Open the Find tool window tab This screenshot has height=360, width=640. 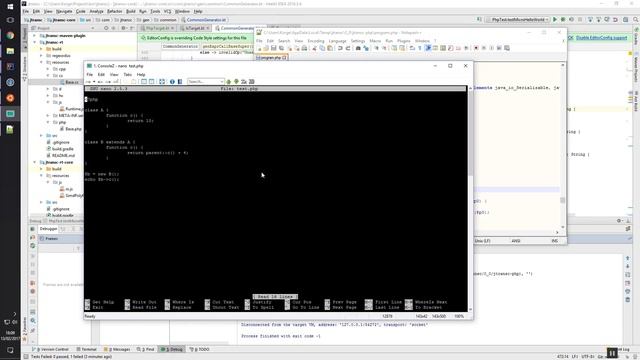click(x=146, y=349)
